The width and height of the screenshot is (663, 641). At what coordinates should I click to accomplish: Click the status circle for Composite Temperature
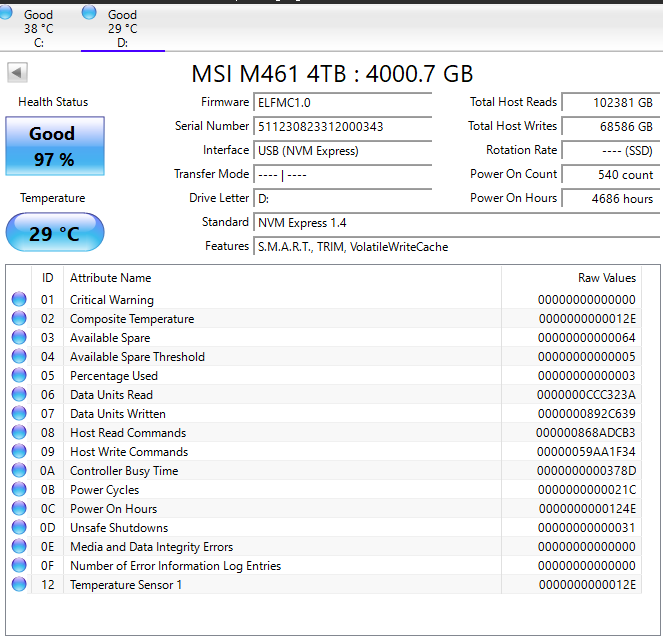[19, 318]
